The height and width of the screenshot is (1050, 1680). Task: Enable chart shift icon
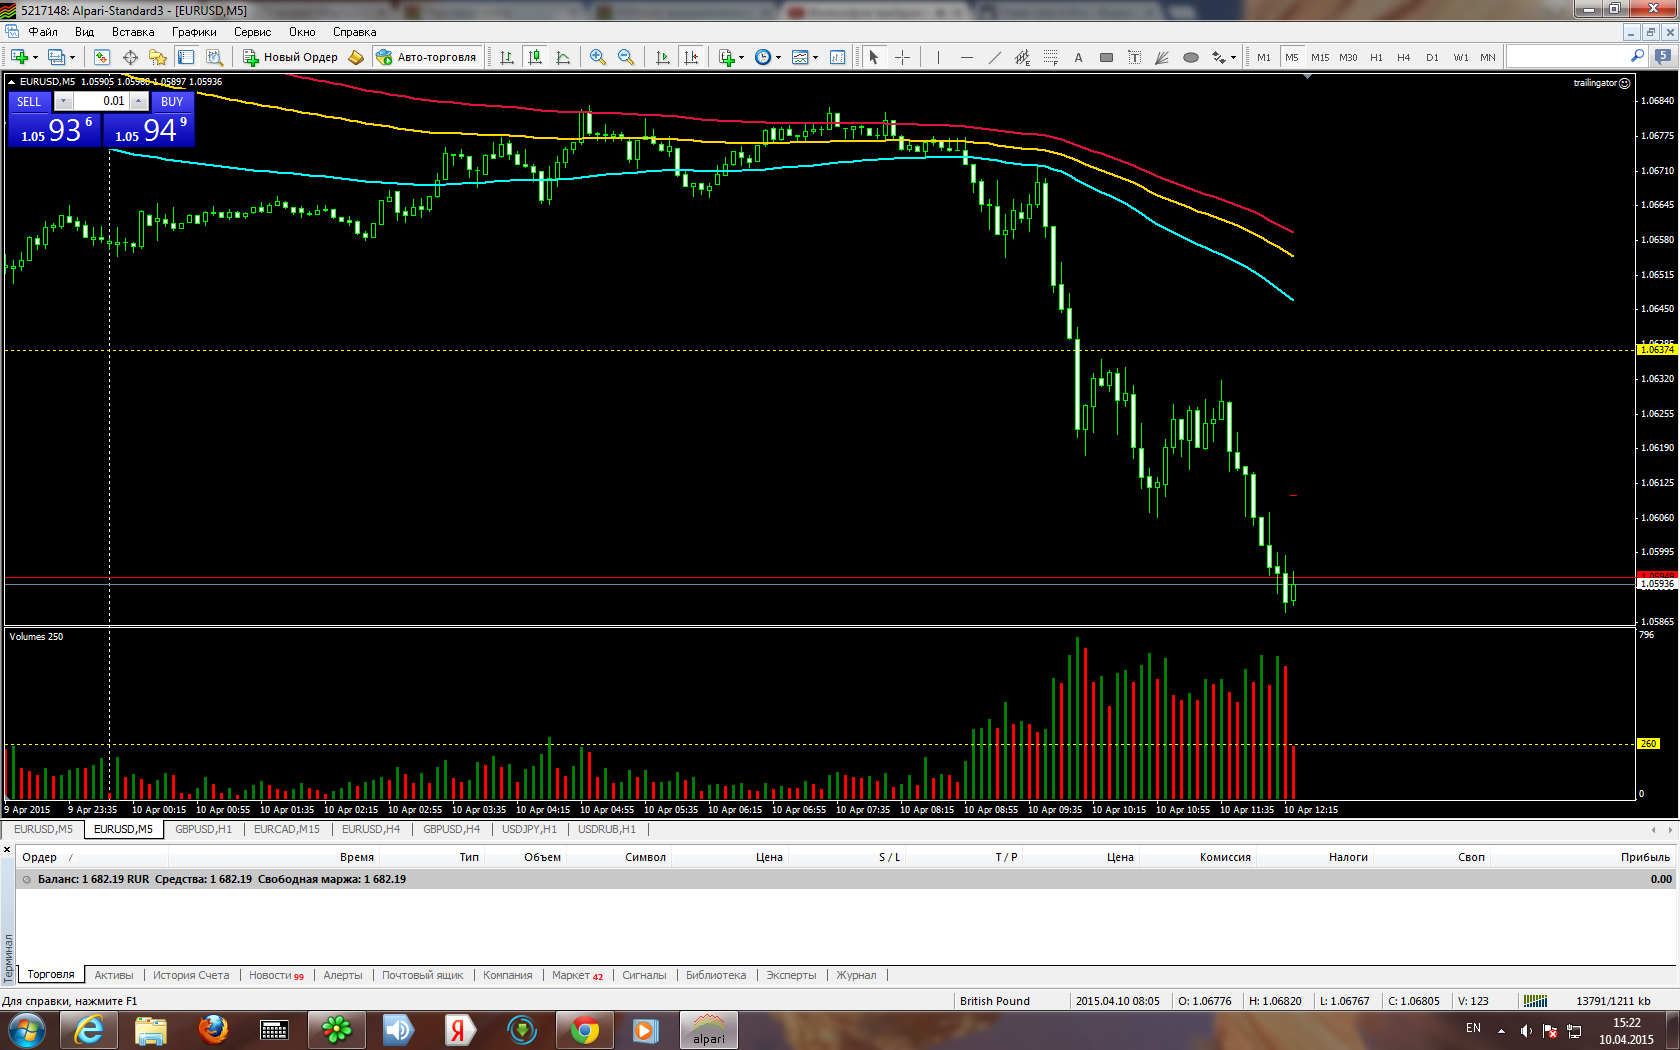[x=691, y=57]
